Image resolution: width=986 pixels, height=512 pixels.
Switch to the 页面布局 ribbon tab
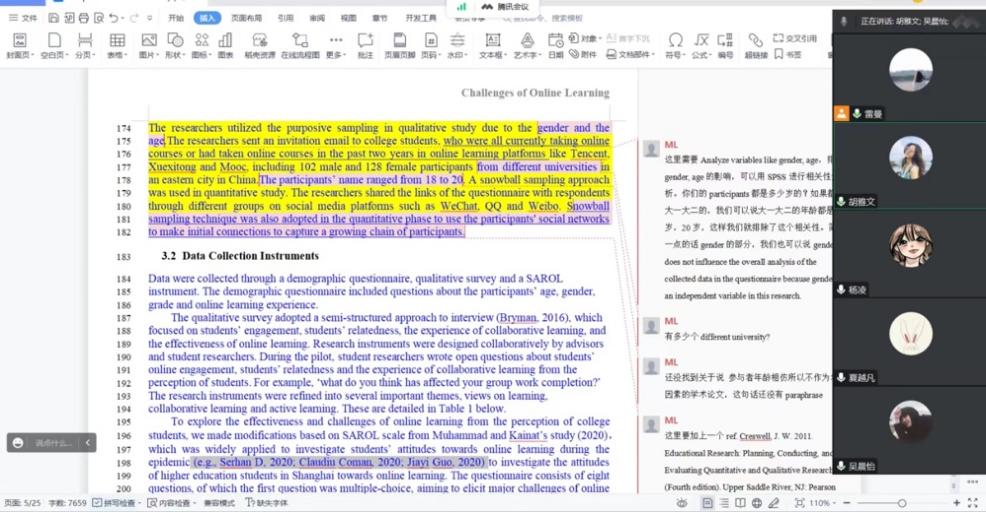click(x=246, y=18)
